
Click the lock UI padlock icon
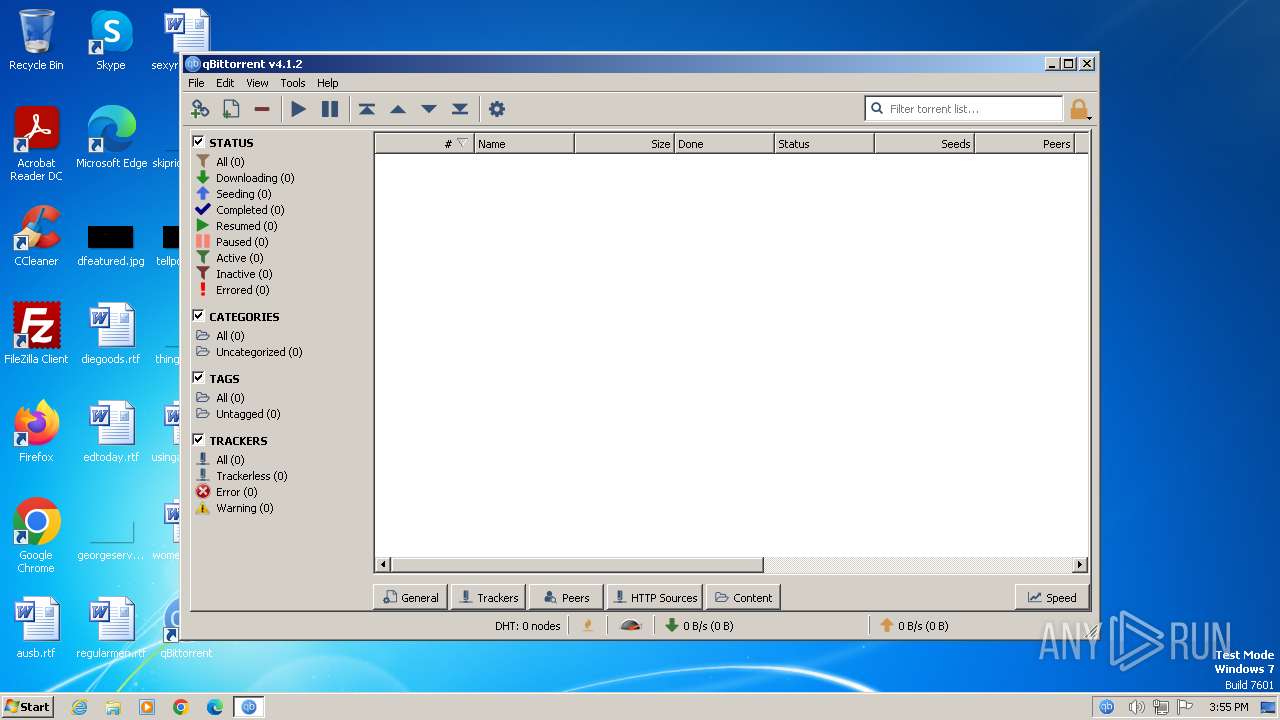pos(1078,109)
